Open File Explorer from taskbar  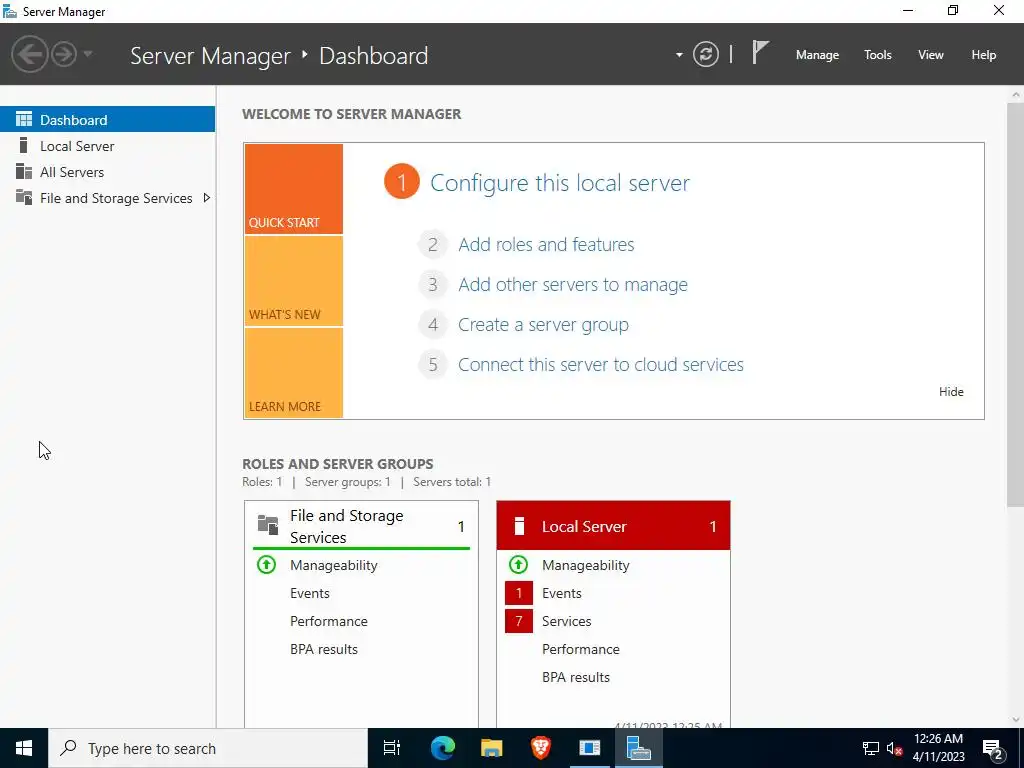pyautogui.click(x=491, y=748)
